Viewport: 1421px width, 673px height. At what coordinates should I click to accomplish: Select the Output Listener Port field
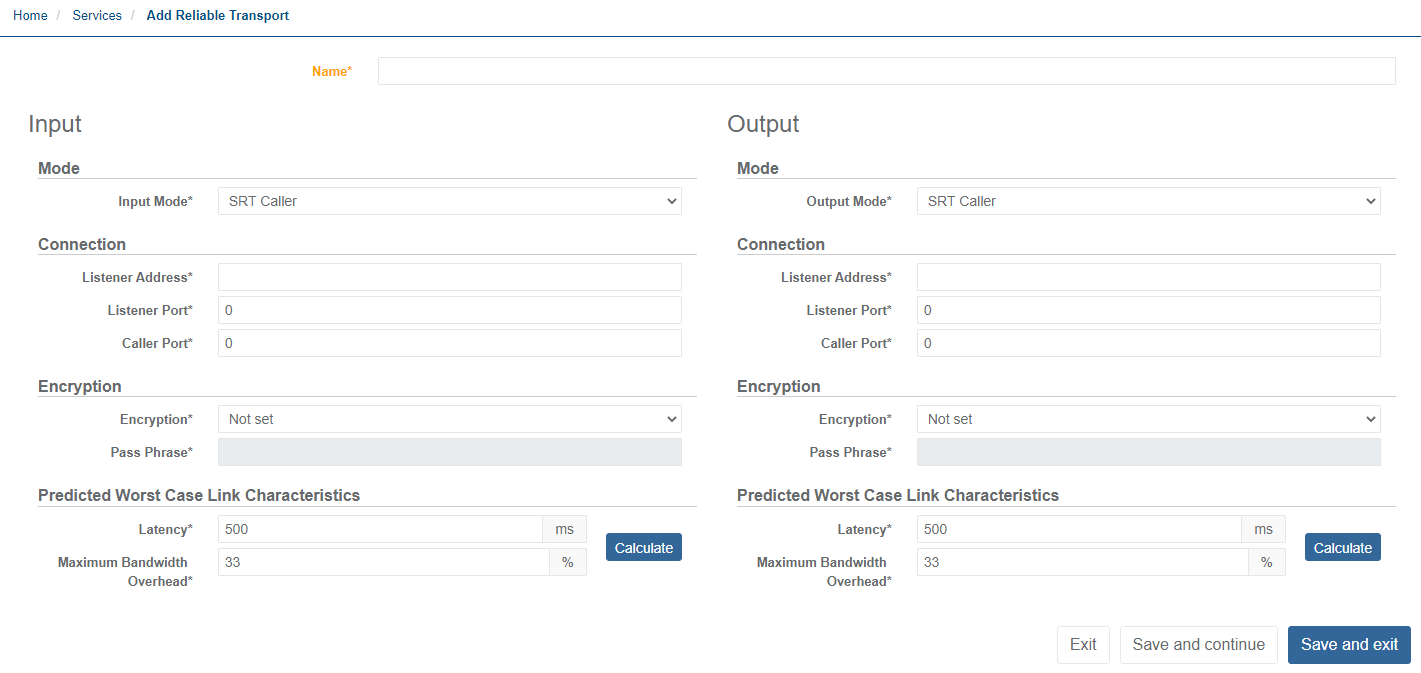tap(1147, 310)
